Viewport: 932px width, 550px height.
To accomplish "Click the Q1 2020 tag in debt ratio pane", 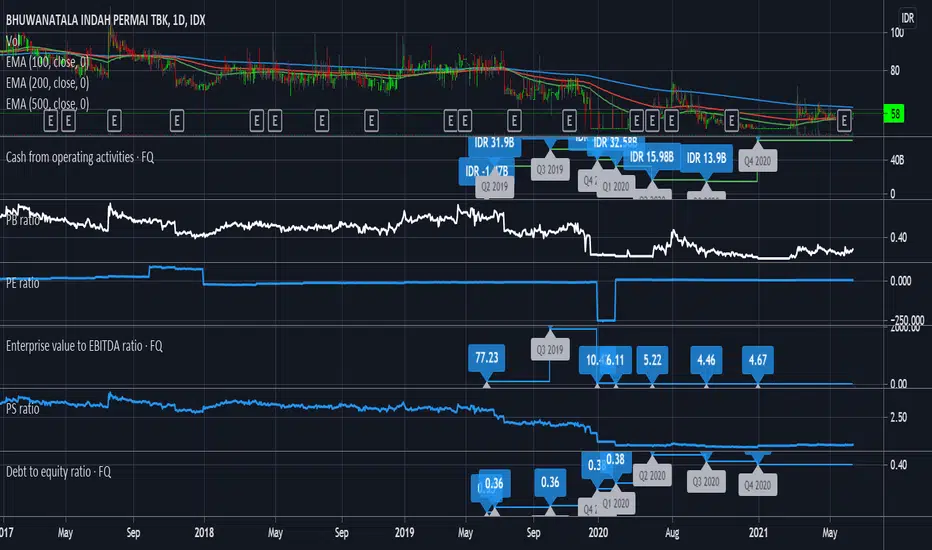I will tap(616, 503).
